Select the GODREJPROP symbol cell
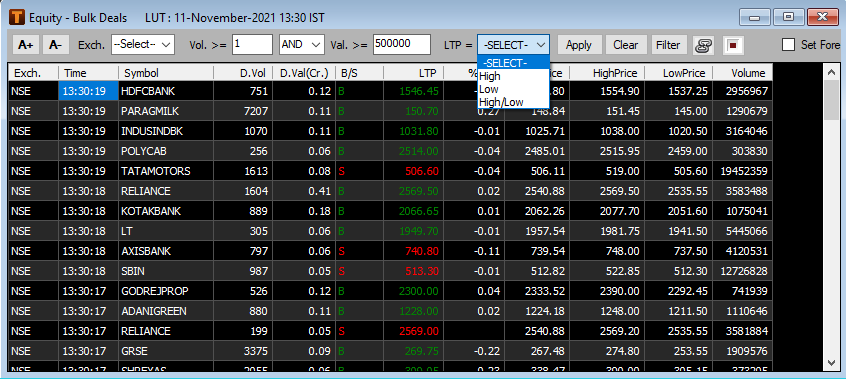846x379 pixels. [x=166, y=291]
